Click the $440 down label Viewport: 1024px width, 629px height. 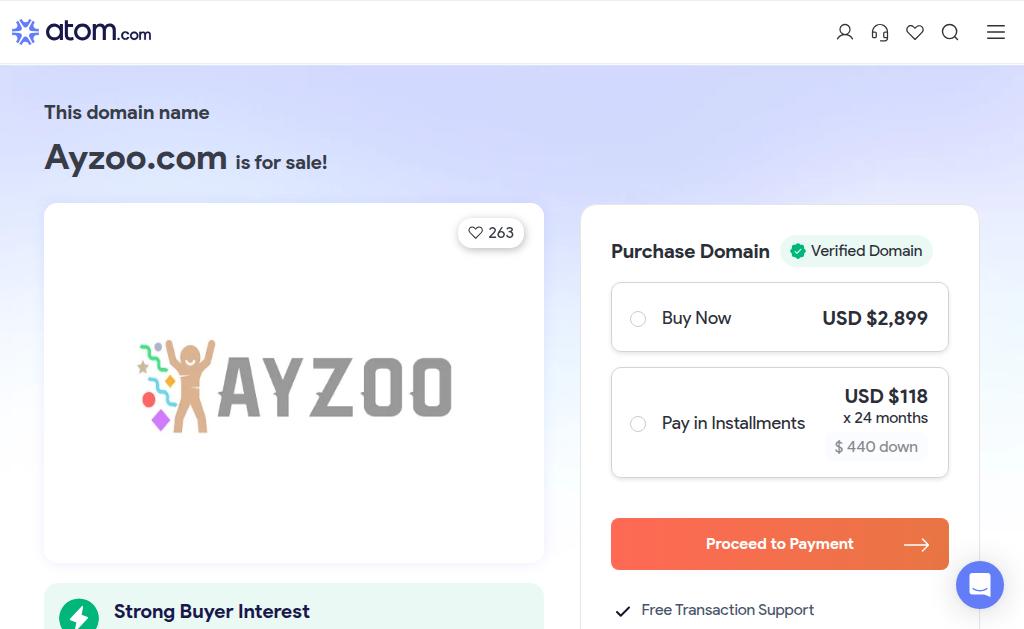[876, 447]
